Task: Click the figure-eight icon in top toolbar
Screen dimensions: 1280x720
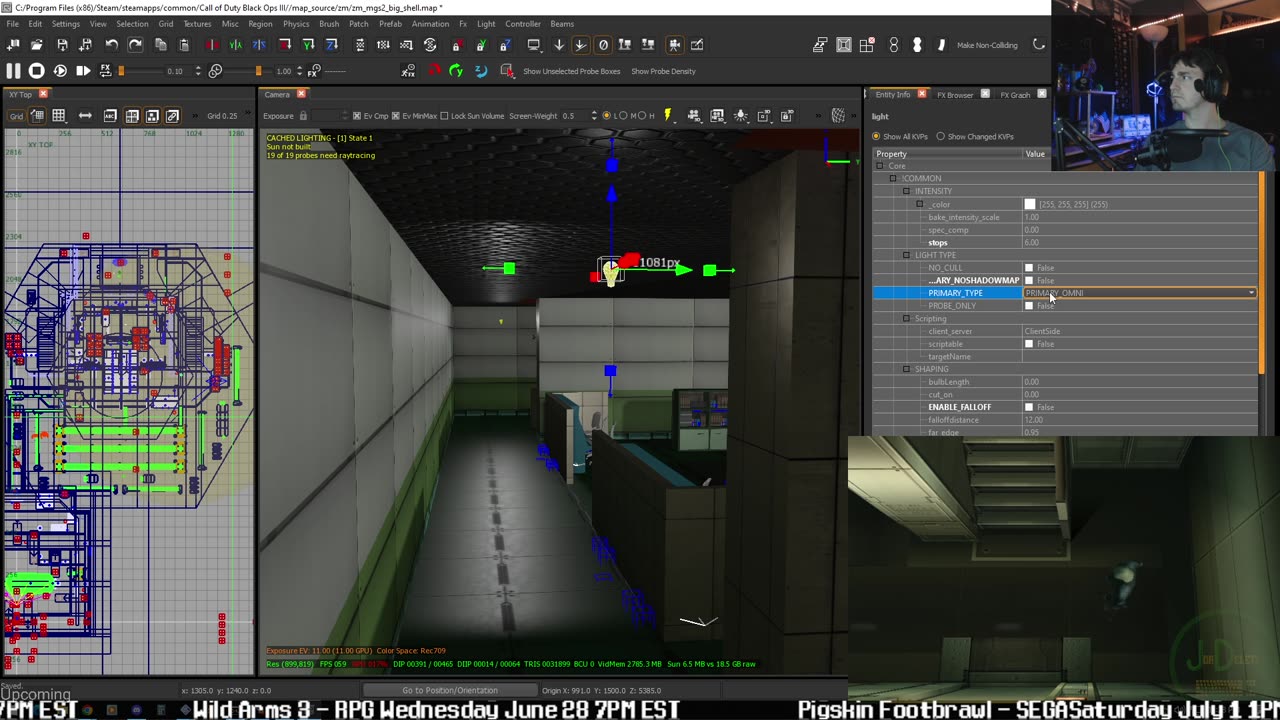Action: tap(893, 45)
